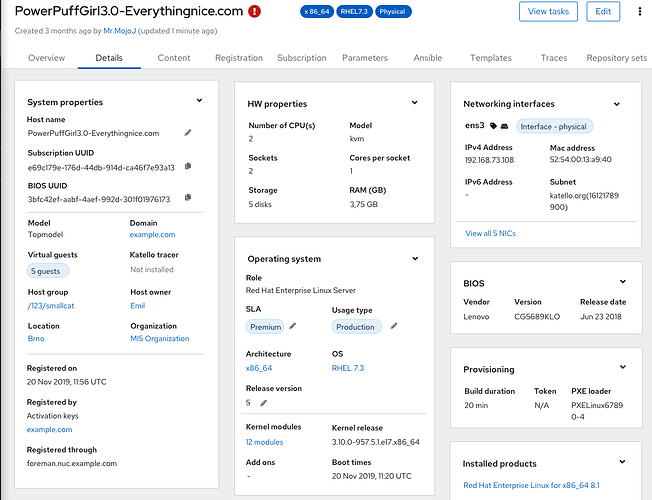The width and height of the screenshot is (652, 500).
Task: Click the Production usage type label
Action: click(x=356, y=327)
